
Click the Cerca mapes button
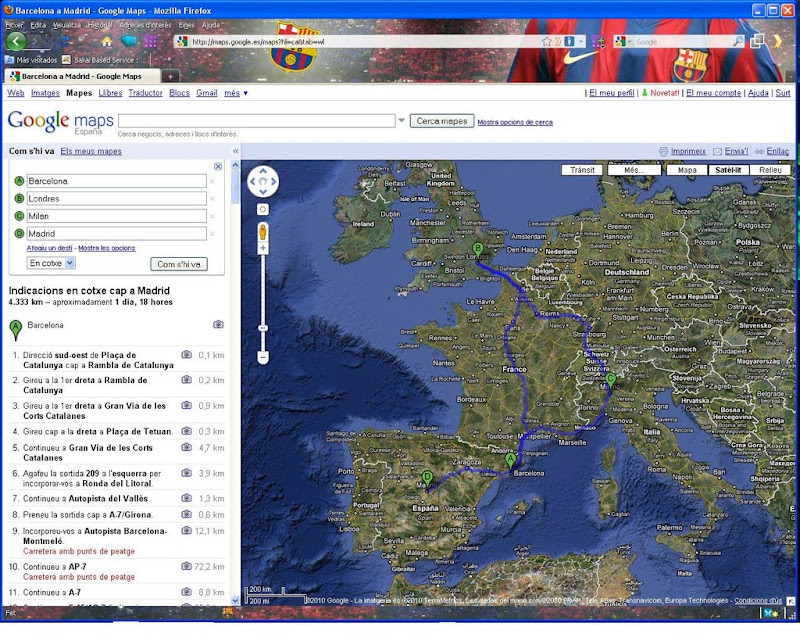point(442,121)
